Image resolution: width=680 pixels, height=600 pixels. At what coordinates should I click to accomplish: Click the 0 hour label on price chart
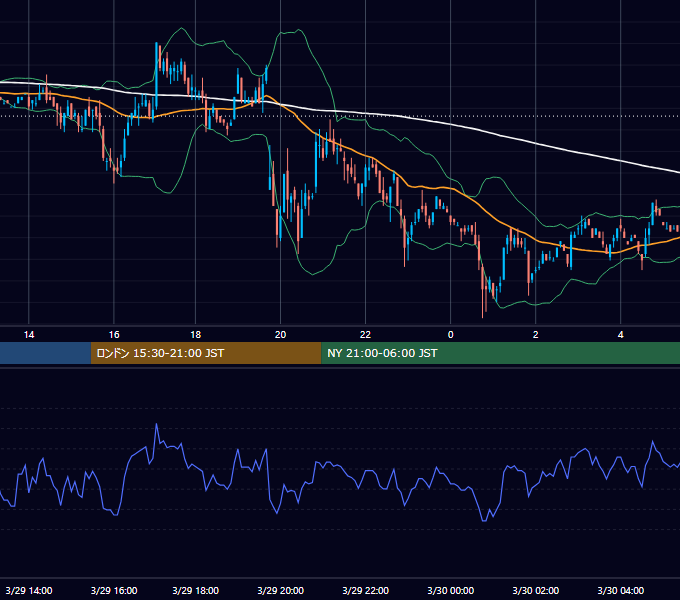click(451, 335)
